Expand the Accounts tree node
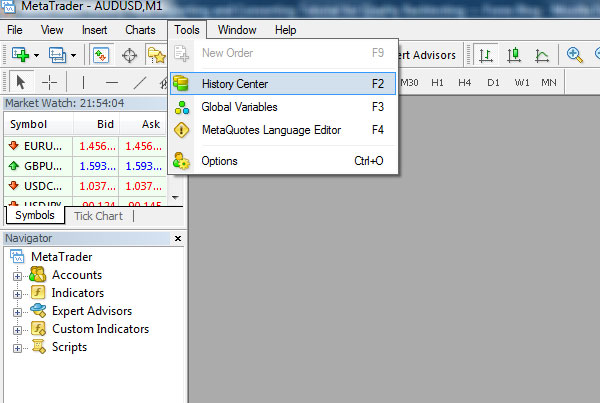This screenshot has height=403, width=600. click(x=17, y=276)
